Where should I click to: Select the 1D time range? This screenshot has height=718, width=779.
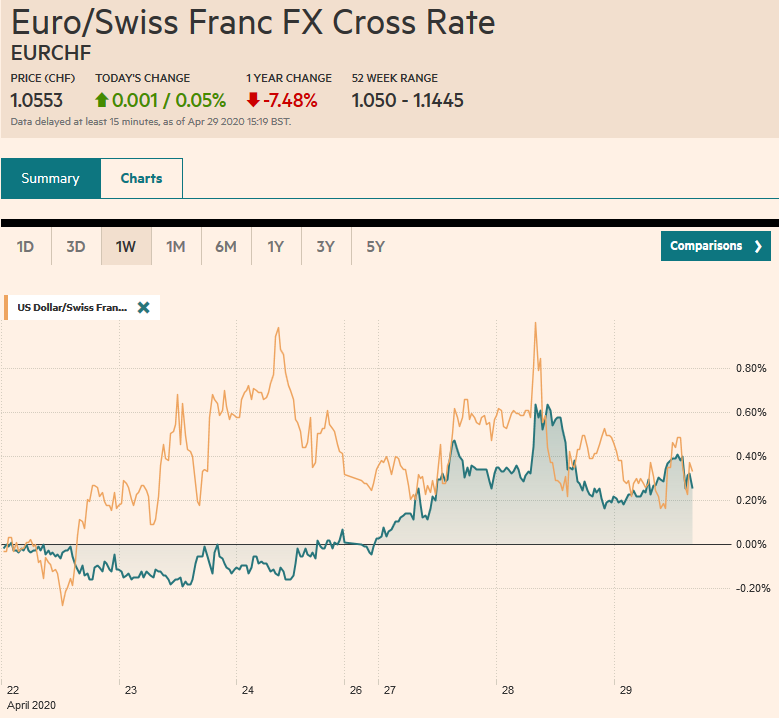tap(26, 246)
